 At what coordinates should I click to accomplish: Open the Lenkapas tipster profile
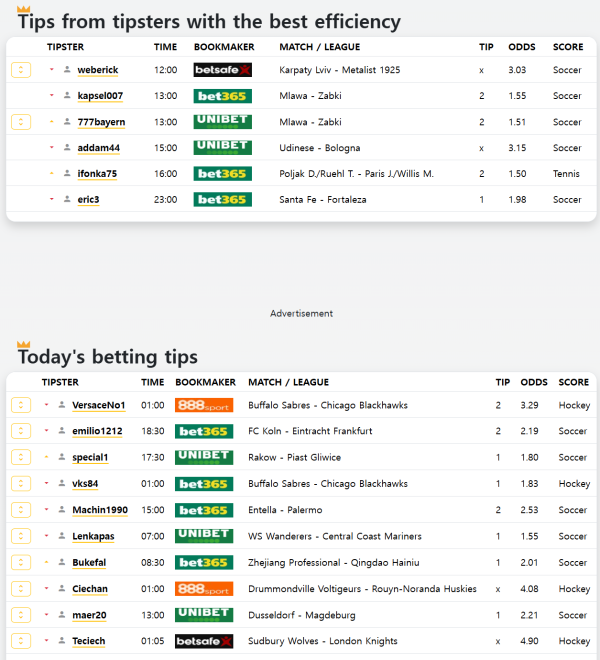click(x=93, y=536)
